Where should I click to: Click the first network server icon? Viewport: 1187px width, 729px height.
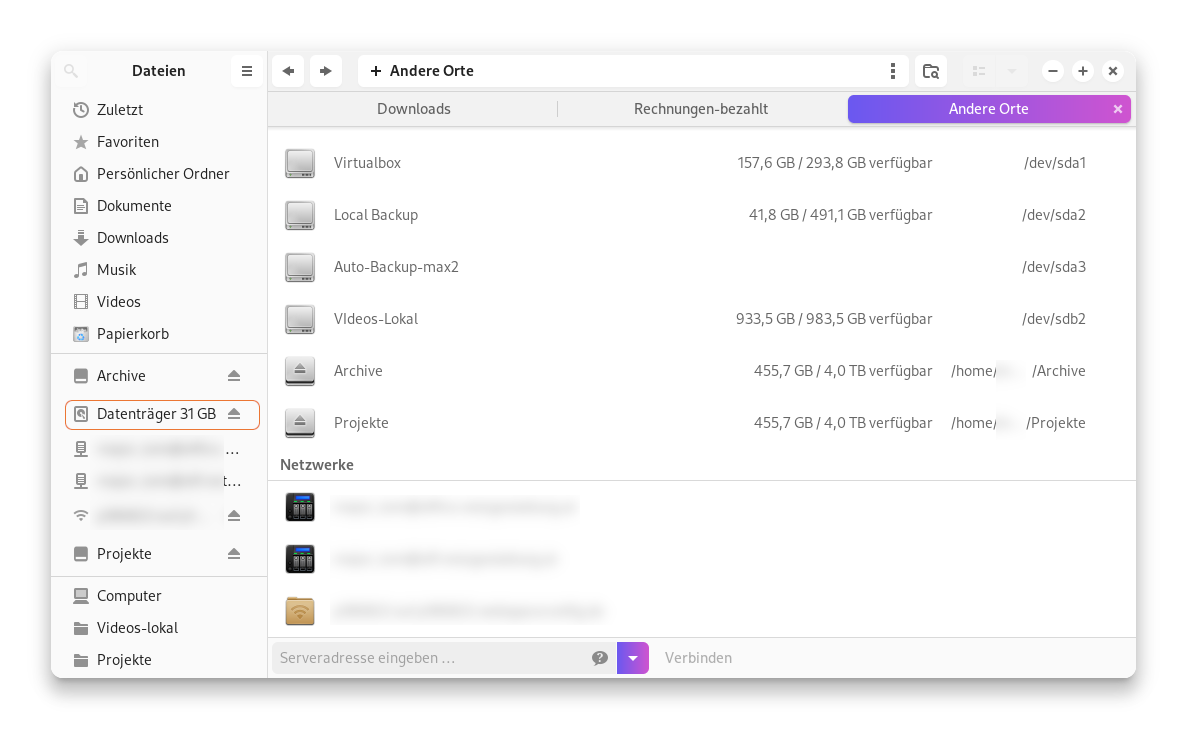[x=300, y=507]
